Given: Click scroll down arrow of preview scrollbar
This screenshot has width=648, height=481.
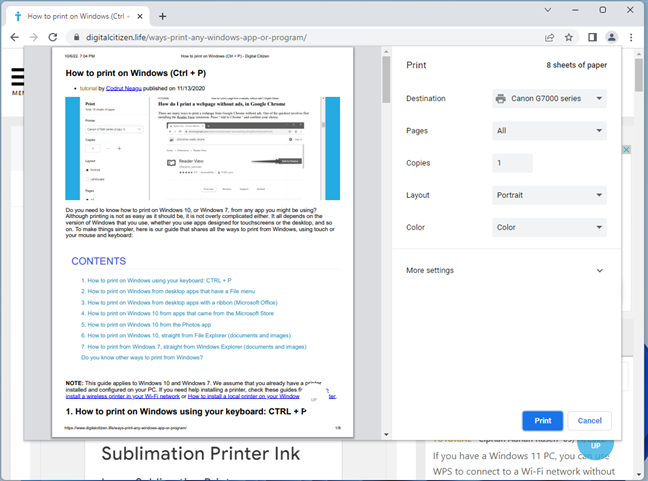Looking at the screenshot, I should (386, 434).
